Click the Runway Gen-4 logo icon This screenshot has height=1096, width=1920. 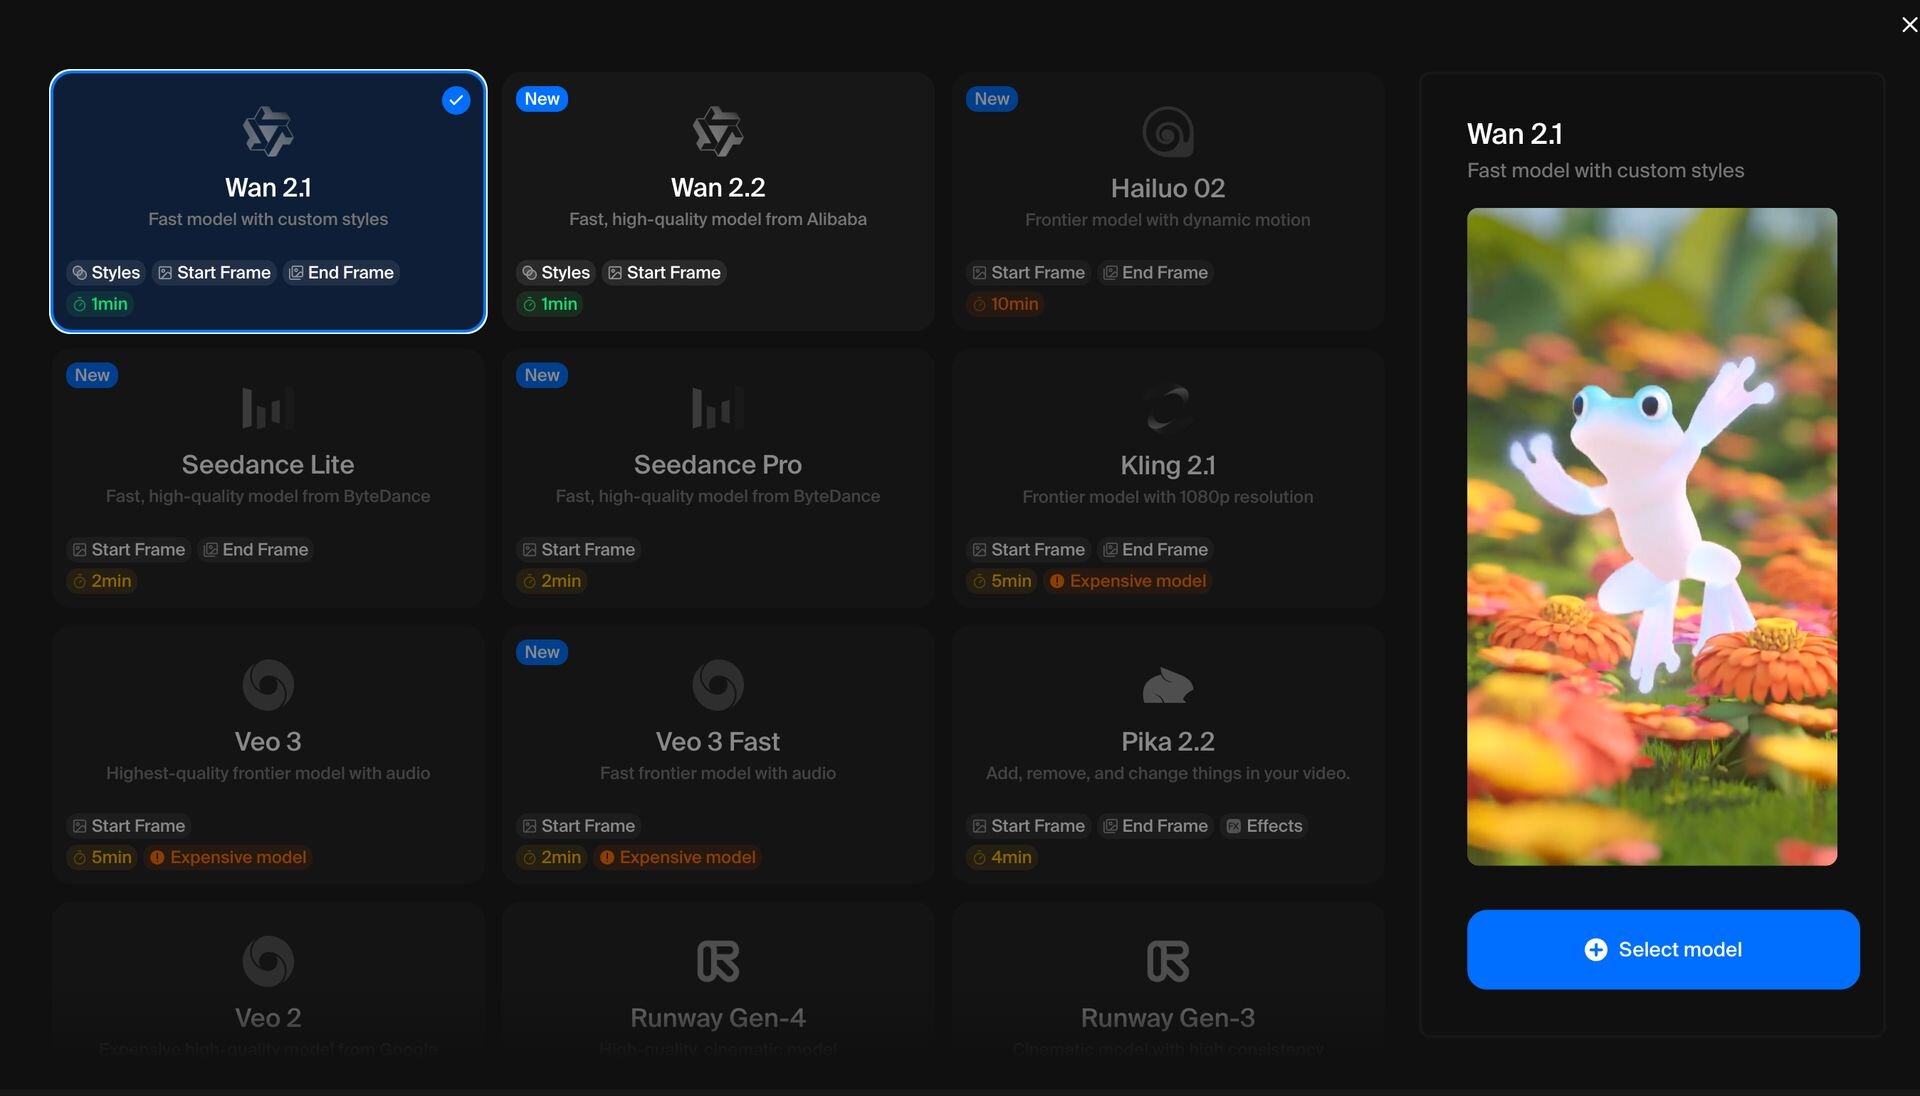[x=718, y=961]
